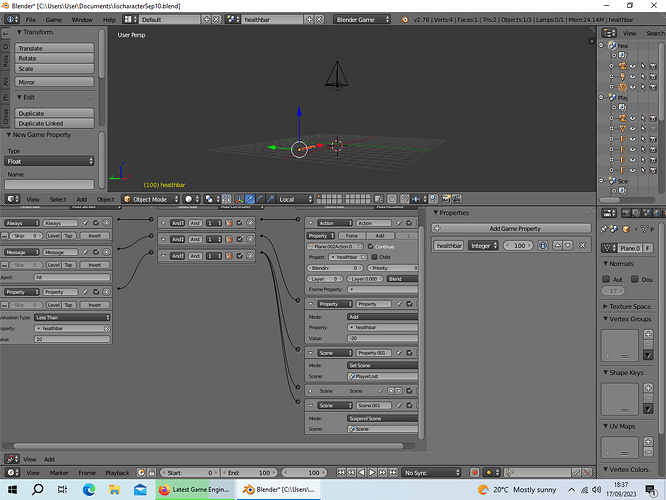
Task: Click the Translate button
Action: tap(54, 48)
